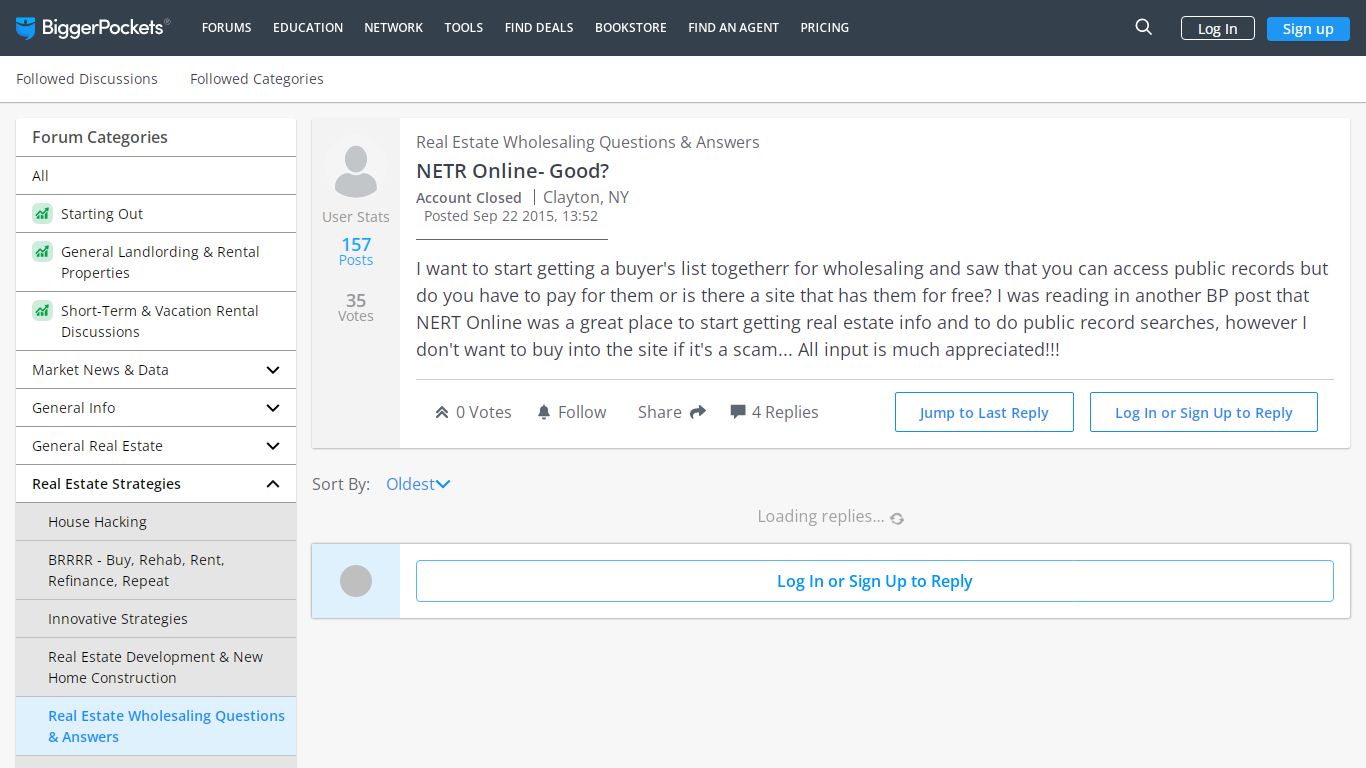Open Real Estate Wholesaling Questions & Answers sidebar item

[x=156, y=726]
